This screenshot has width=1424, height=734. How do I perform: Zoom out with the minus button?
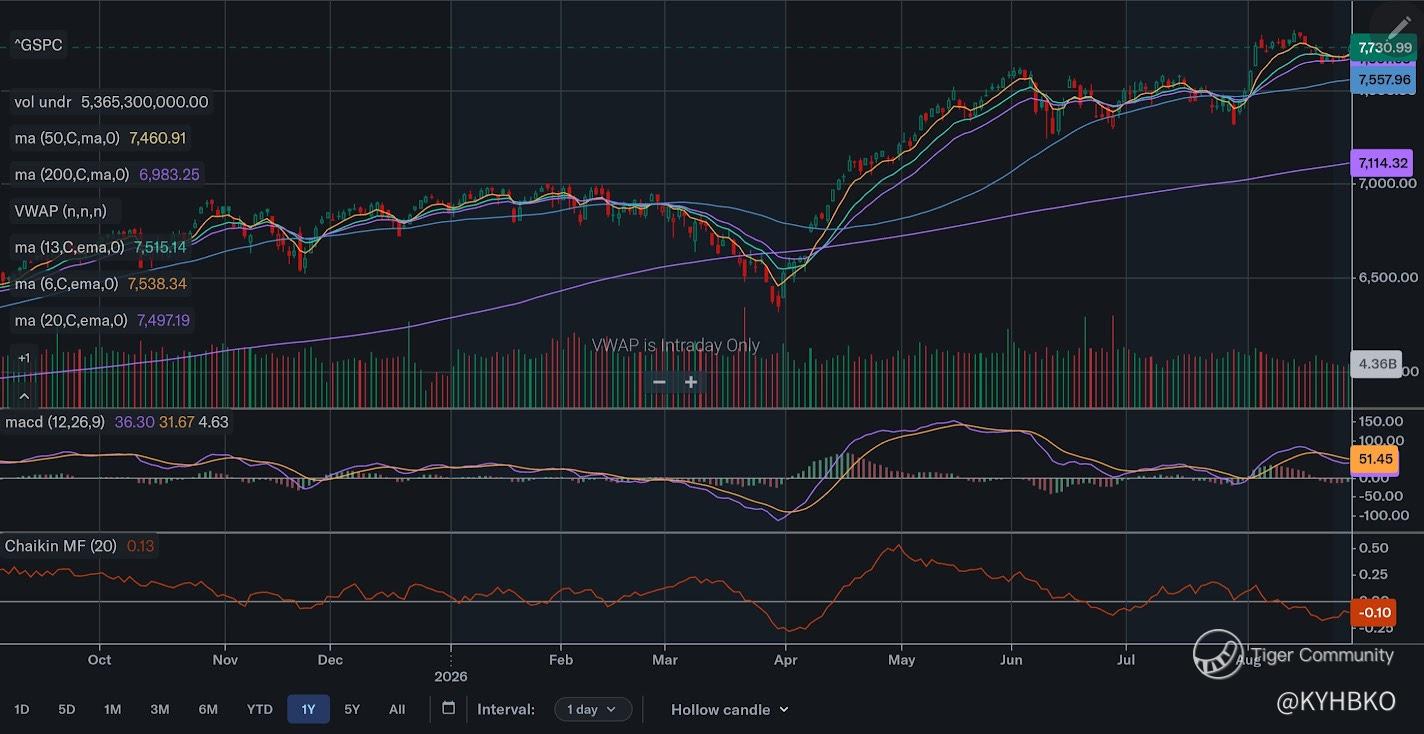[x=659, y=382]
